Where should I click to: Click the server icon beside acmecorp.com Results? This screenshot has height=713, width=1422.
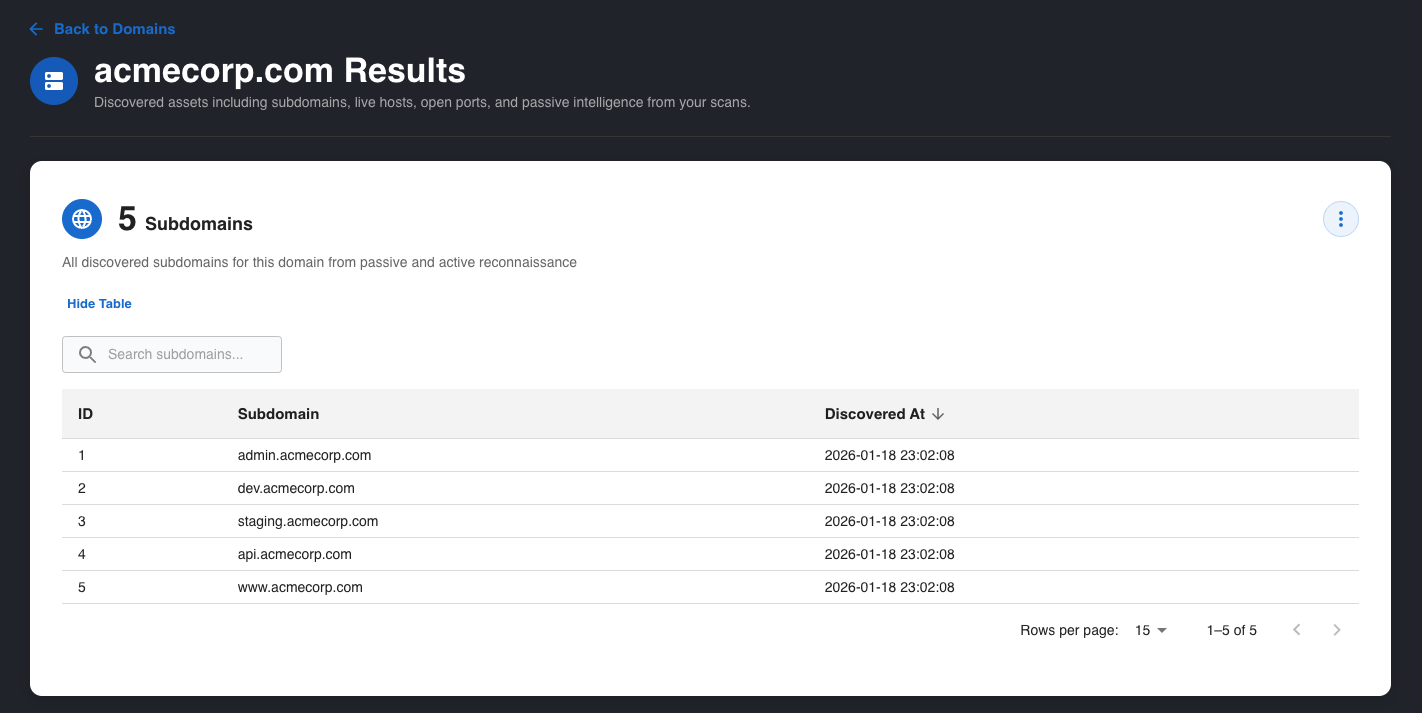pyautogui.click(x=54, y=81)
